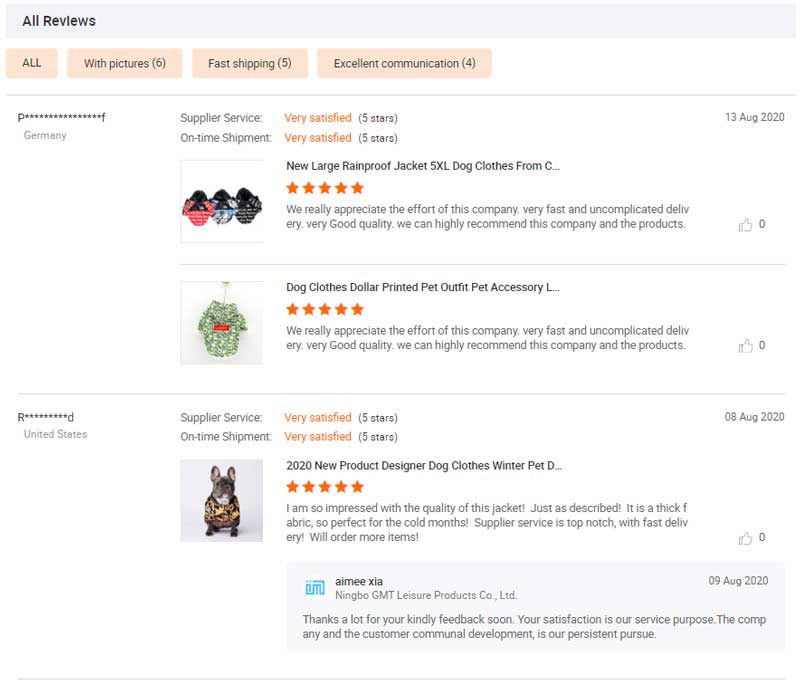Like the rainproof jacket review with thumbs-up
Viewport: 800px width, 680px height.
pos(745,225)
